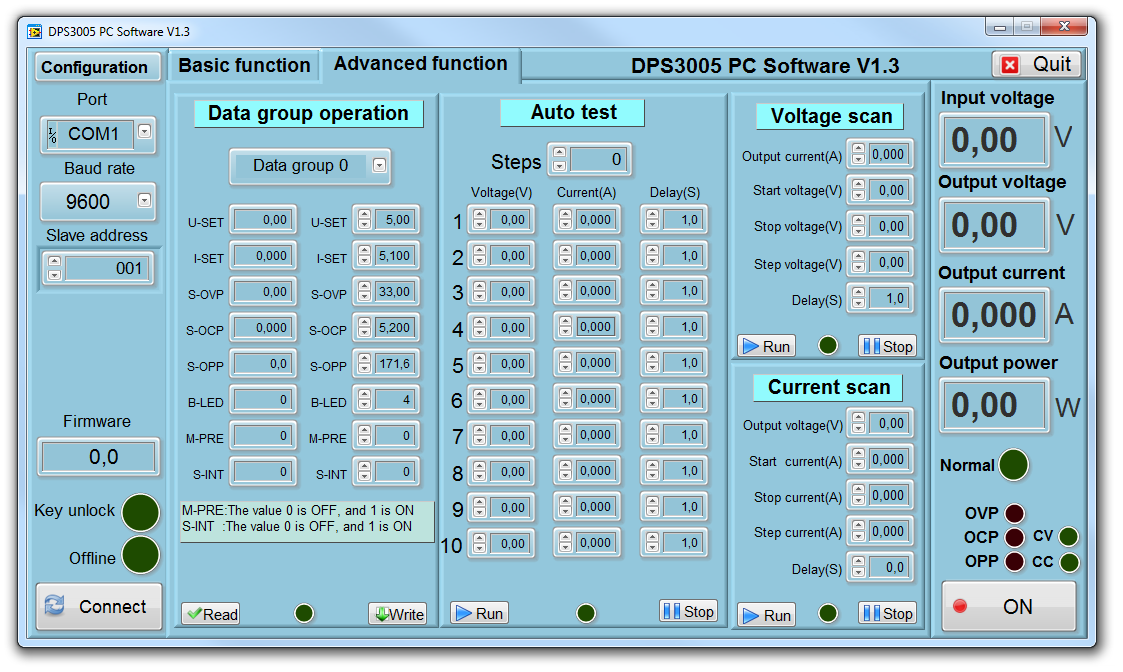Click the Input voltage display
1123x672 pixels.
[994, 140]
